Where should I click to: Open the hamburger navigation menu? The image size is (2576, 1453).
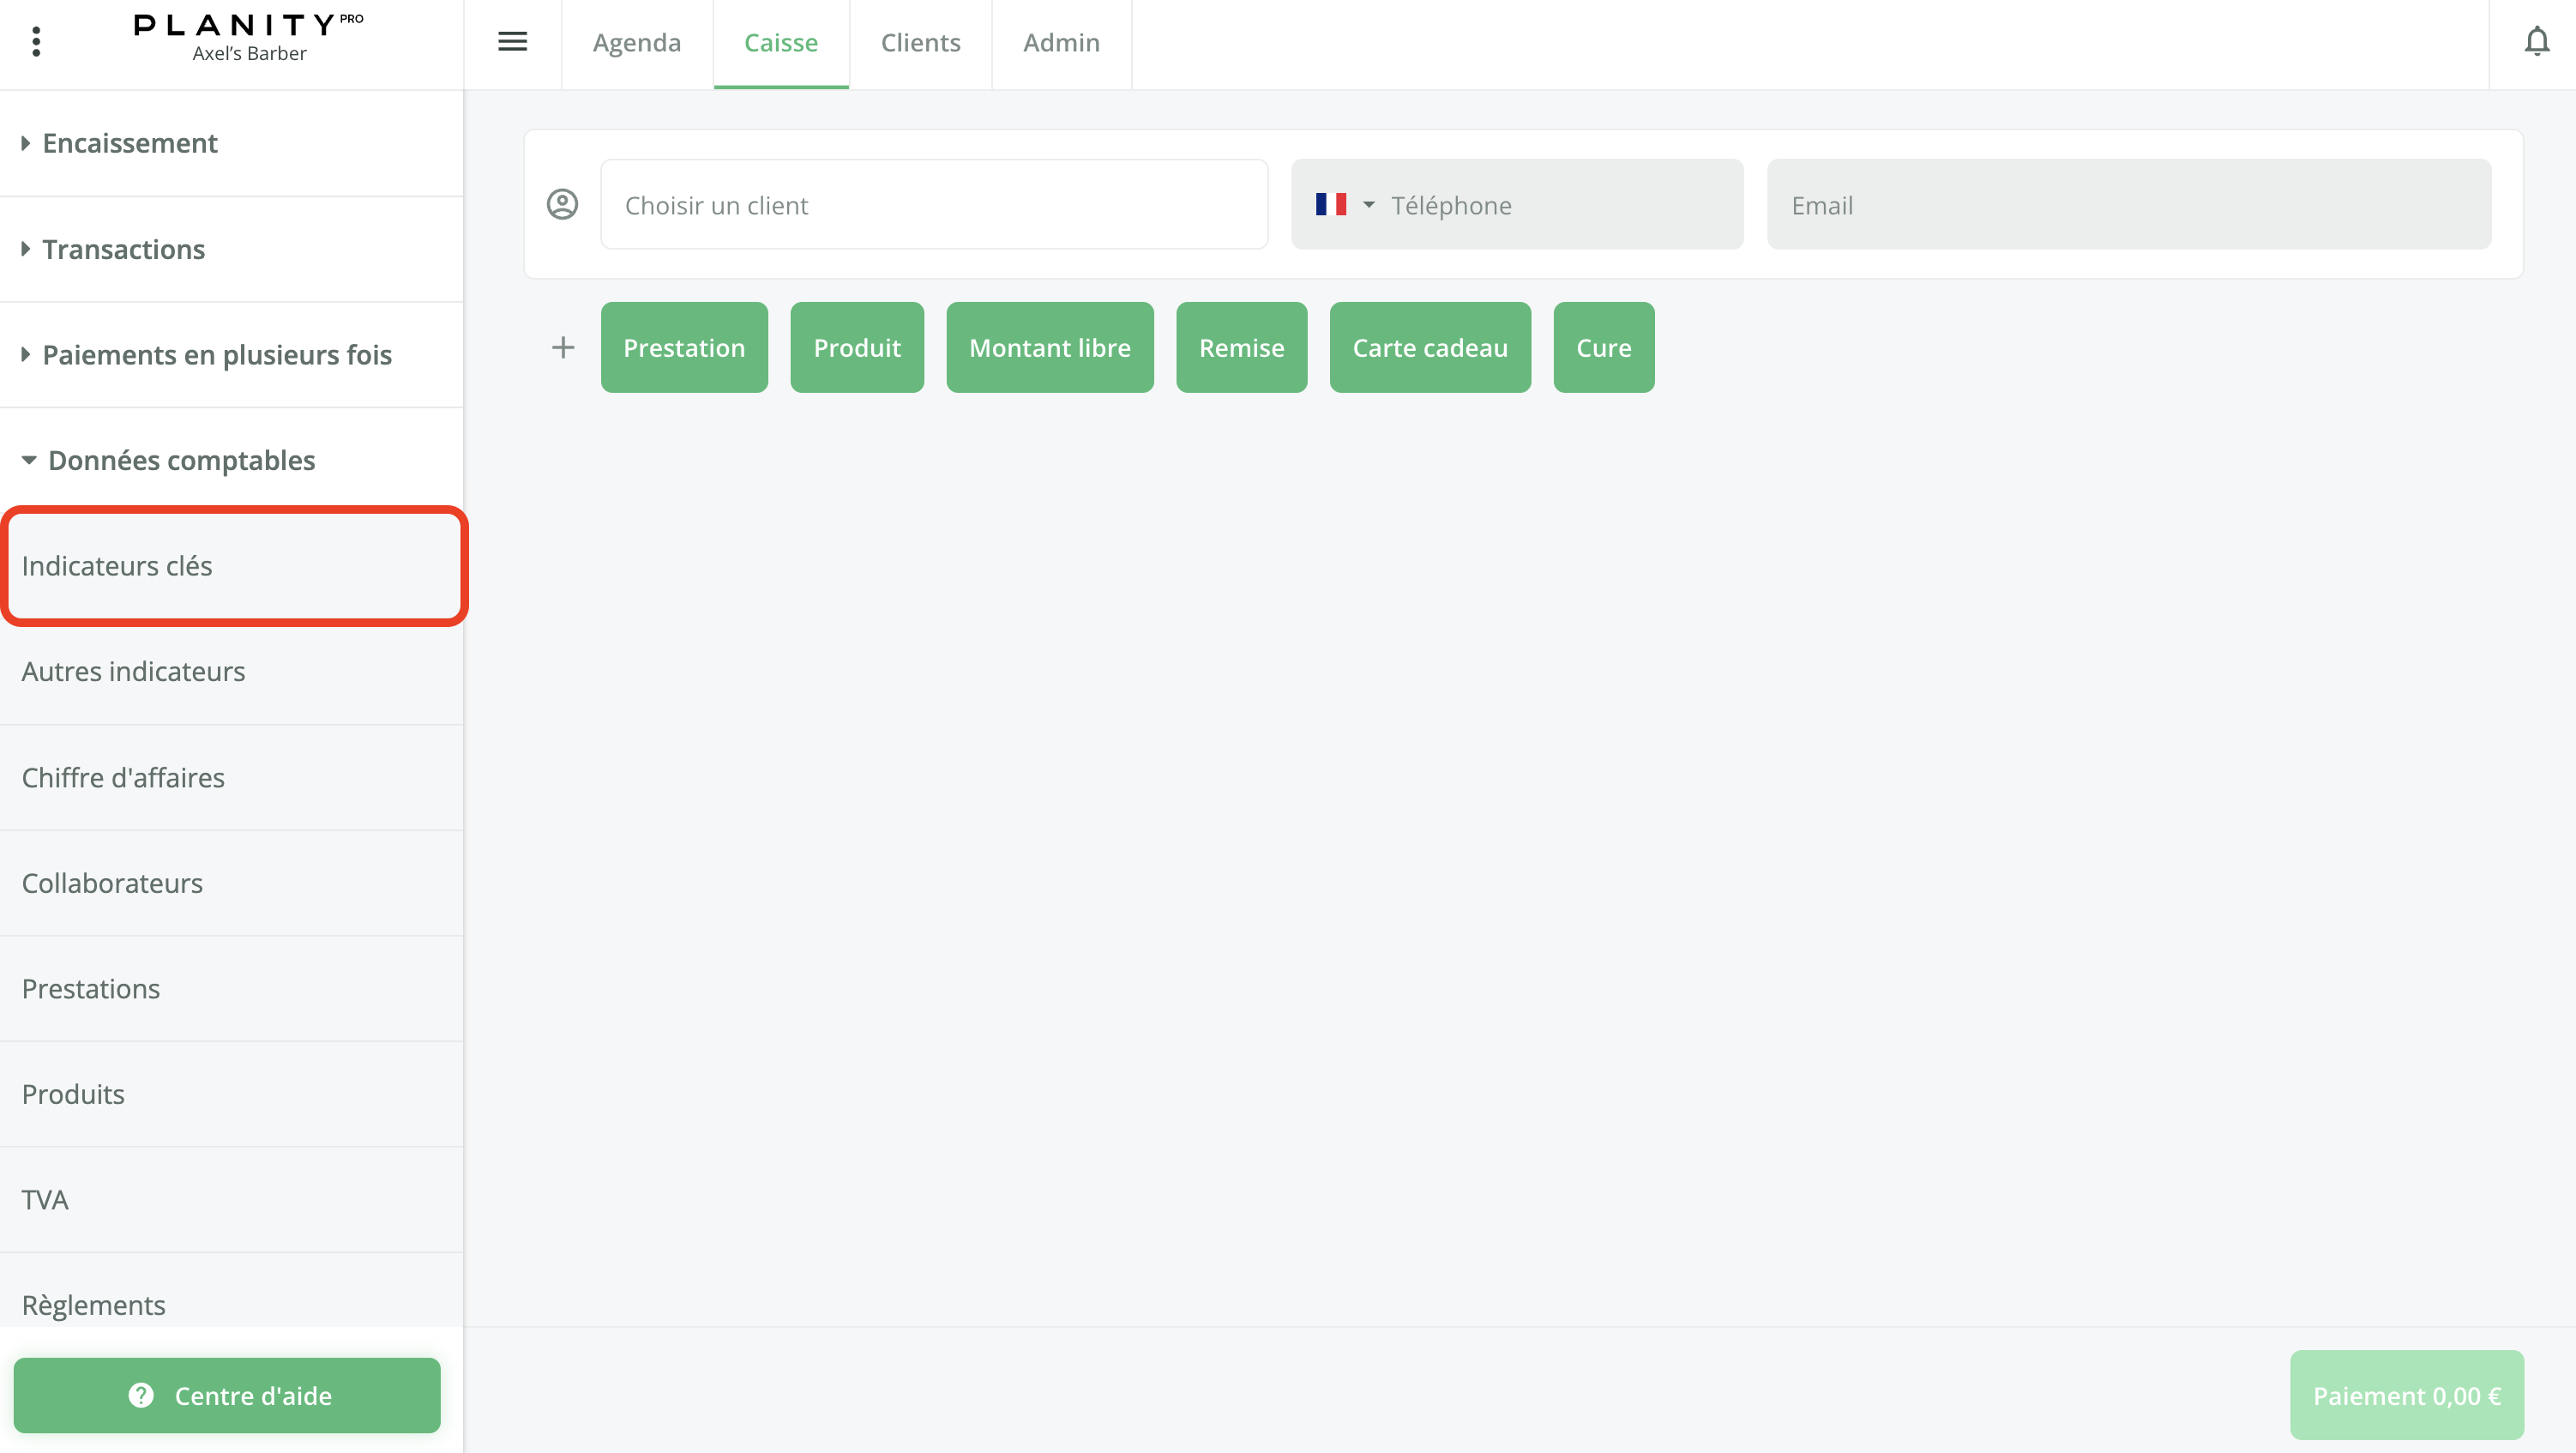click(x=512, y=42)
